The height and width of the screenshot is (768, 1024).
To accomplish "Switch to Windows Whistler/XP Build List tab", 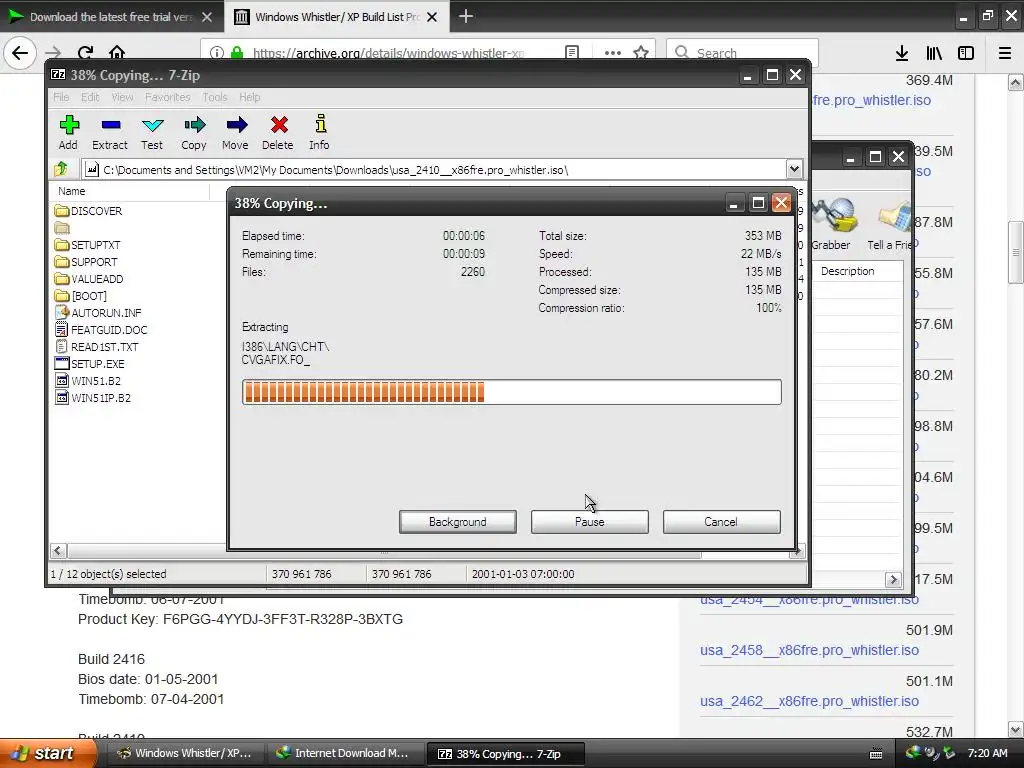I will click(336, 17).
